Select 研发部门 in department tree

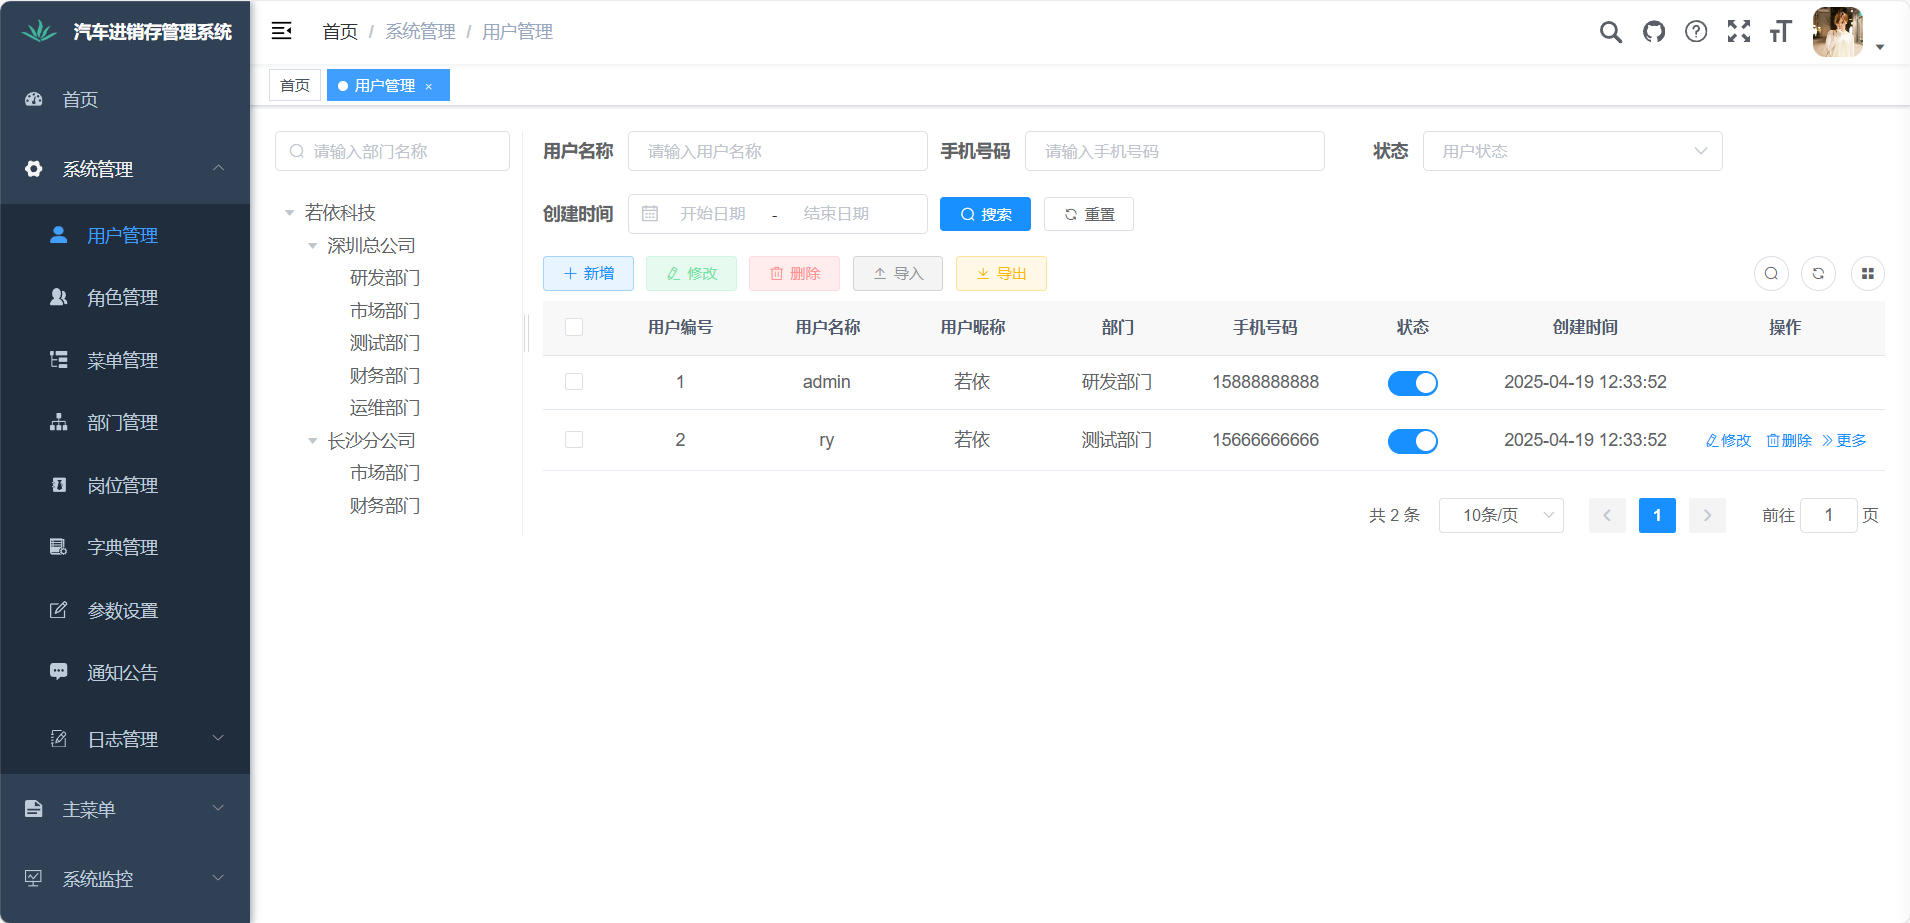coord(385,278)
